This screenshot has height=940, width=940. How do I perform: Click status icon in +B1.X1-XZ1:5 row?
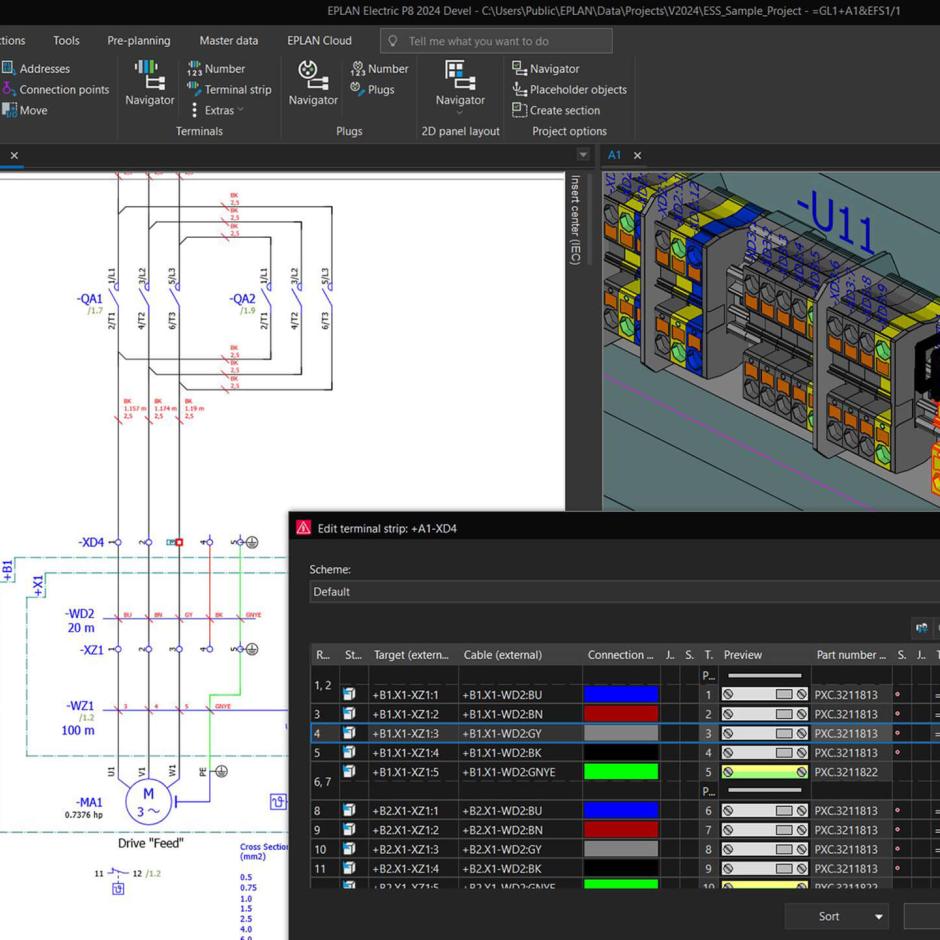[x=349, y=771]
